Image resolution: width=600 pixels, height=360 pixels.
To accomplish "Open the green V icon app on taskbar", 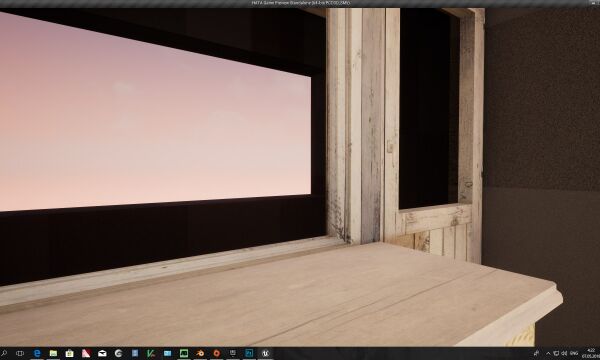I will point(151,353).
